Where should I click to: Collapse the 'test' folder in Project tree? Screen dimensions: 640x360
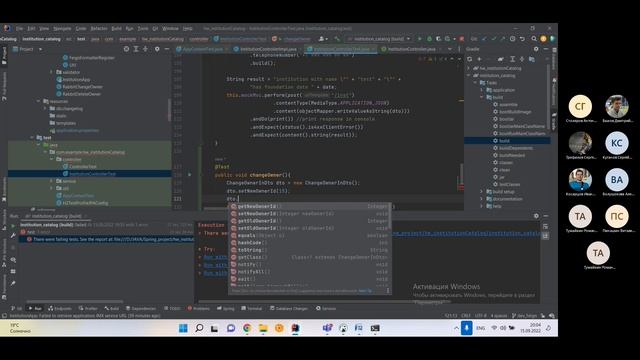32,138
